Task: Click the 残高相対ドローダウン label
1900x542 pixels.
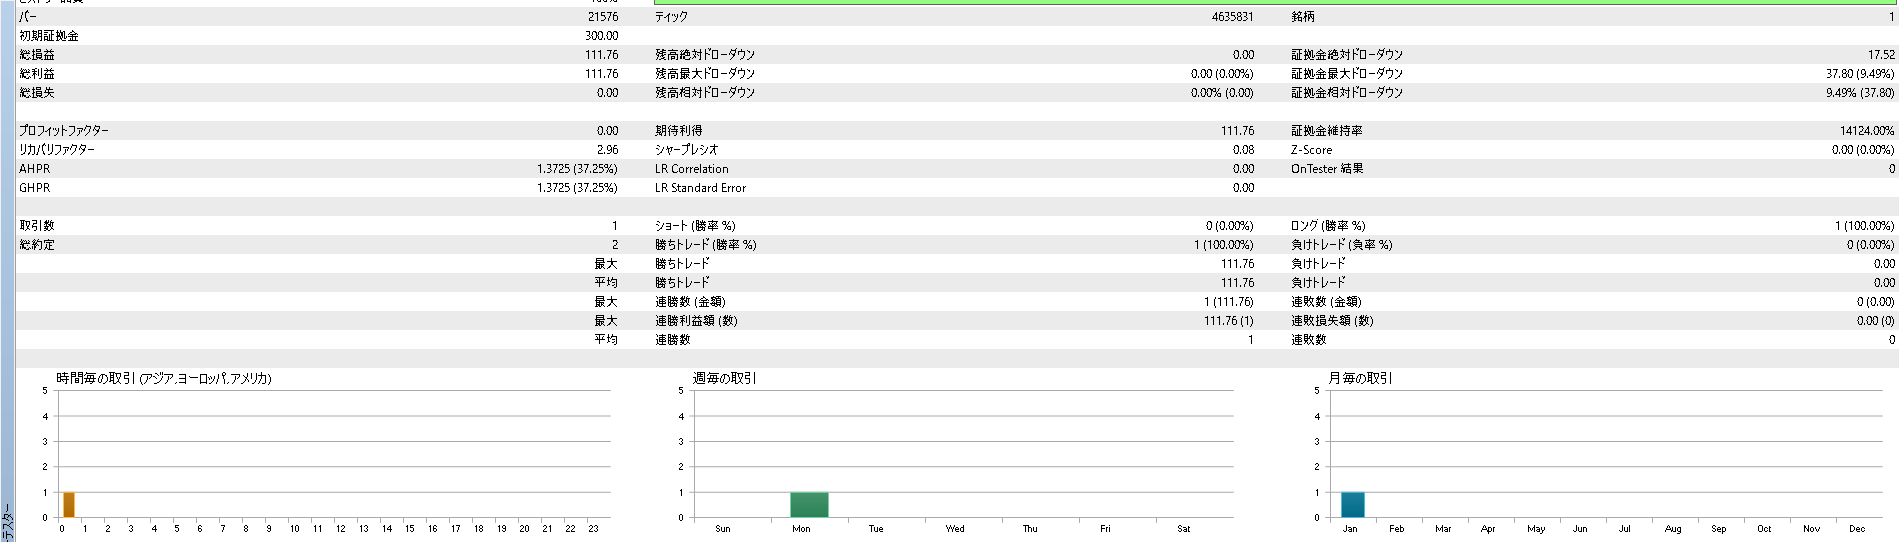Action: pyautogui.click(x=705, y=93)
